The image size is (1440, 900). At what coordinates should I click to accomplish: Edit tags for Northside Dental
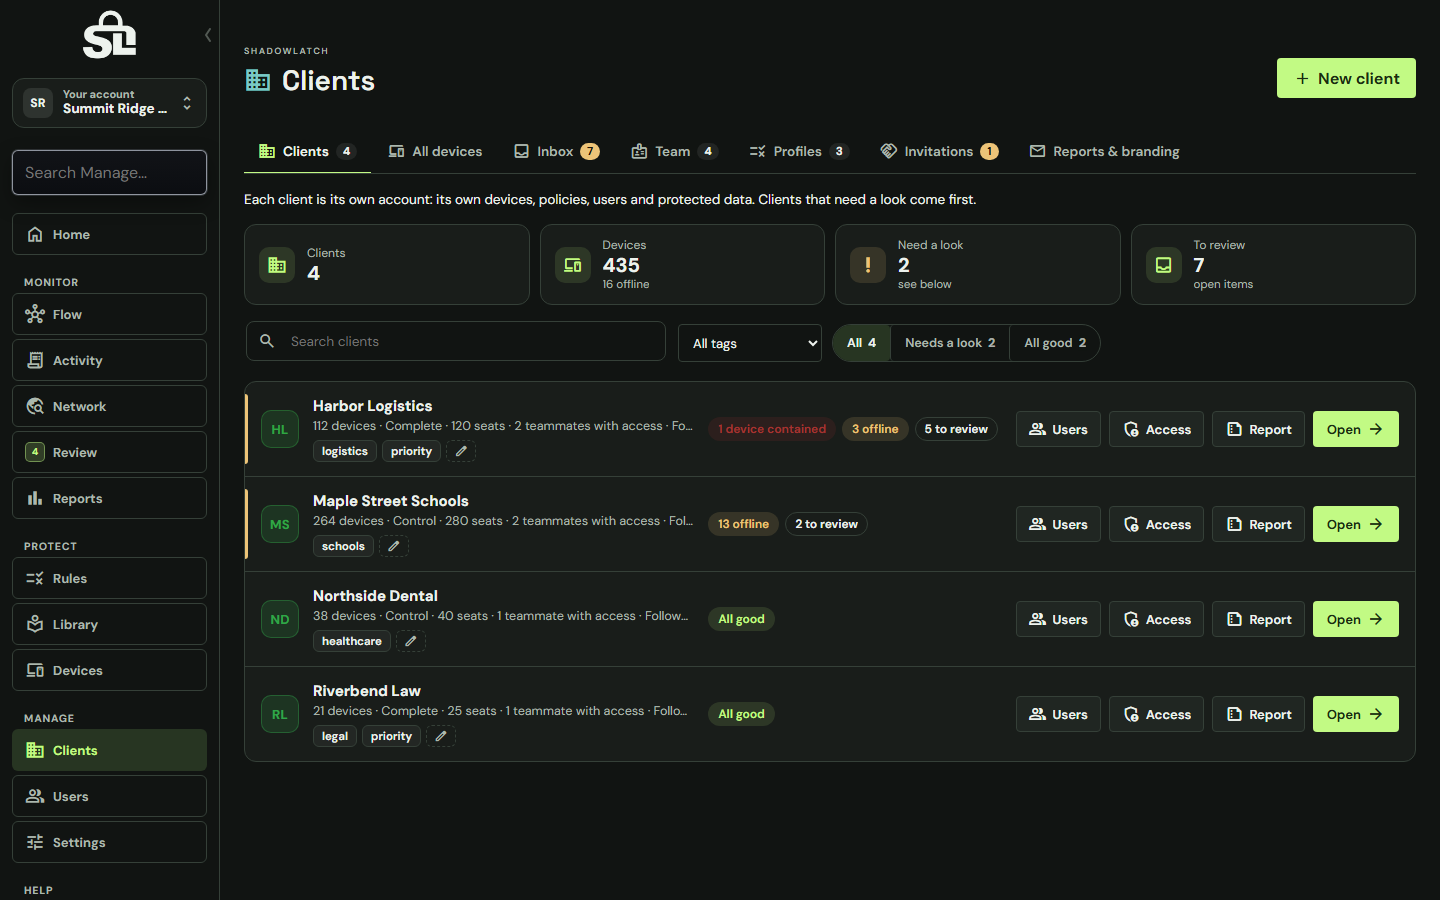pos(411,642)
